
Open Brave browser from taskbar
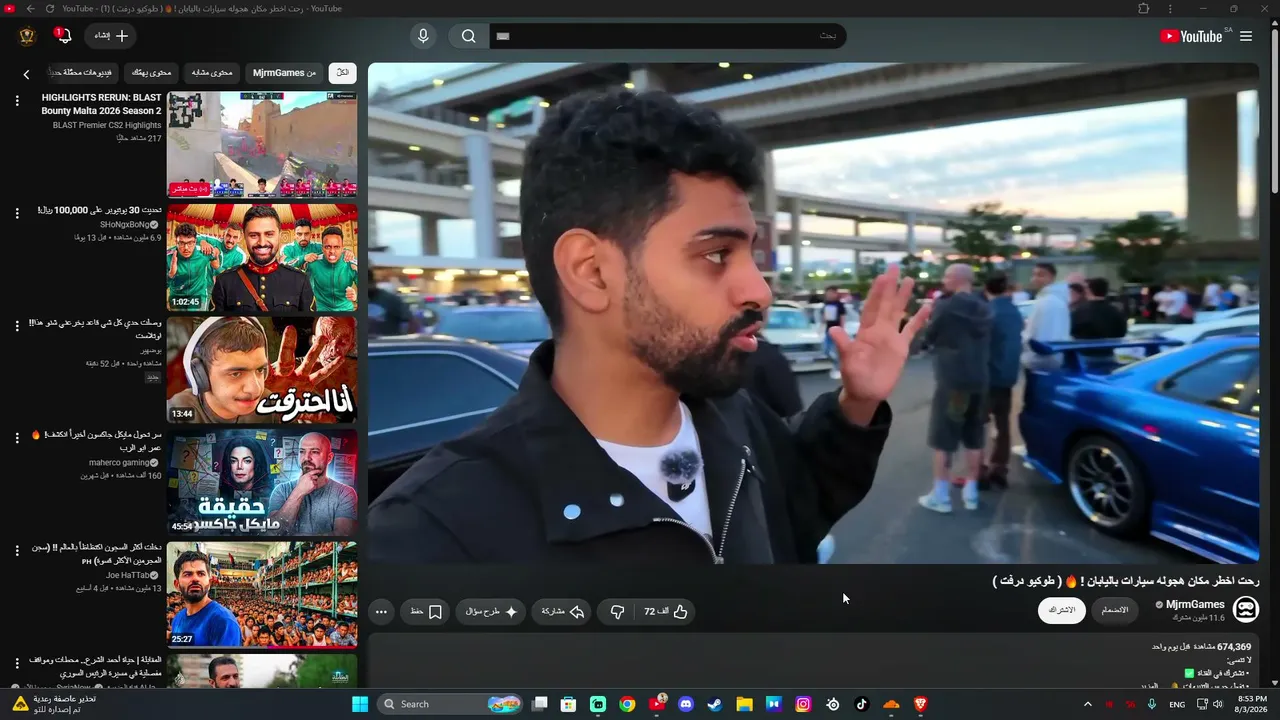920,704
